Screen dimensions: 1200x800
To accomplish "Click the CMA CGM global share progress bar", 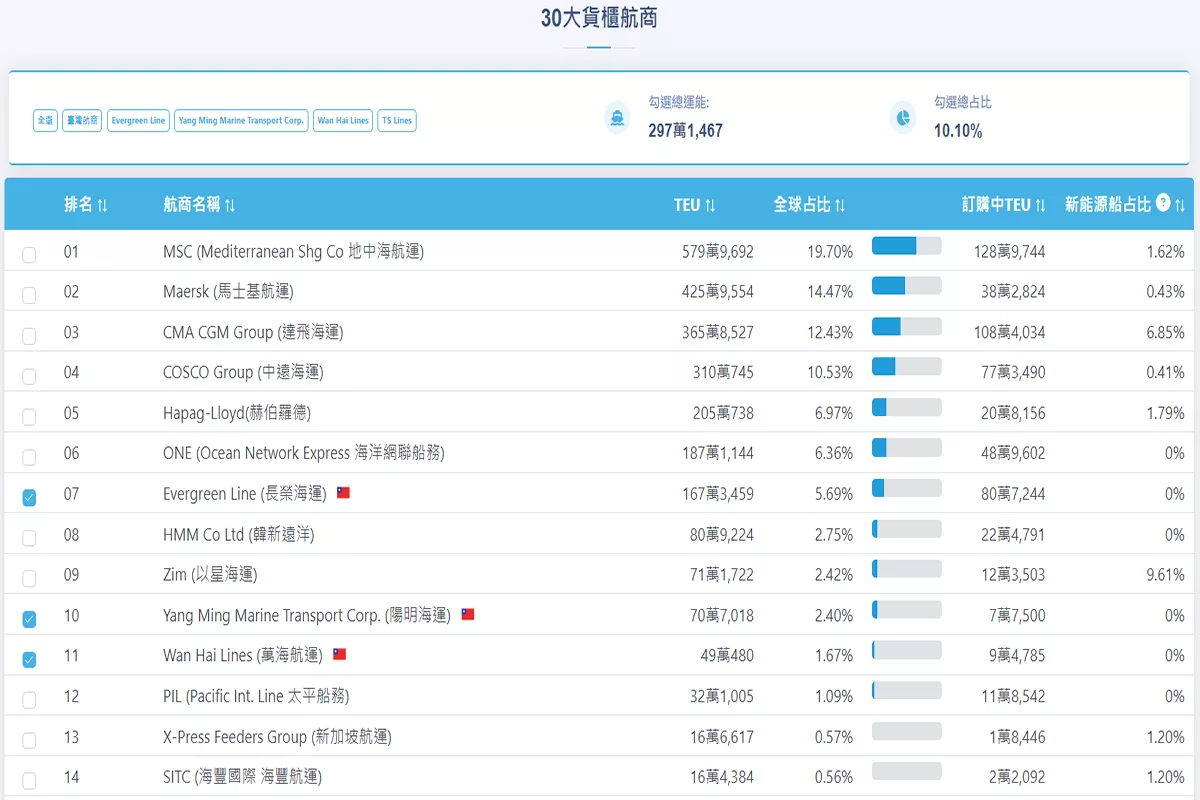I will click(907, 326).
